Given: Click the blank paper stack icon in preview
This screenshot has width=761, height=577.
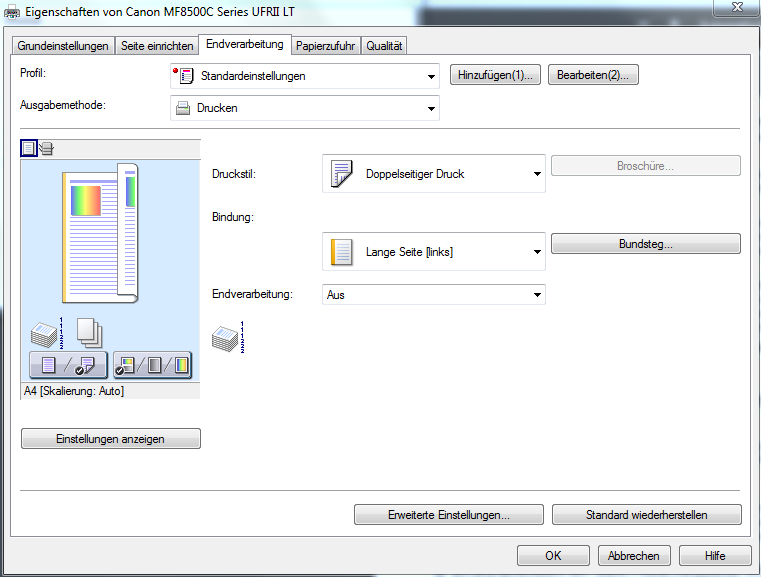Looking at the screenshot, I should [x=90, y=333].
